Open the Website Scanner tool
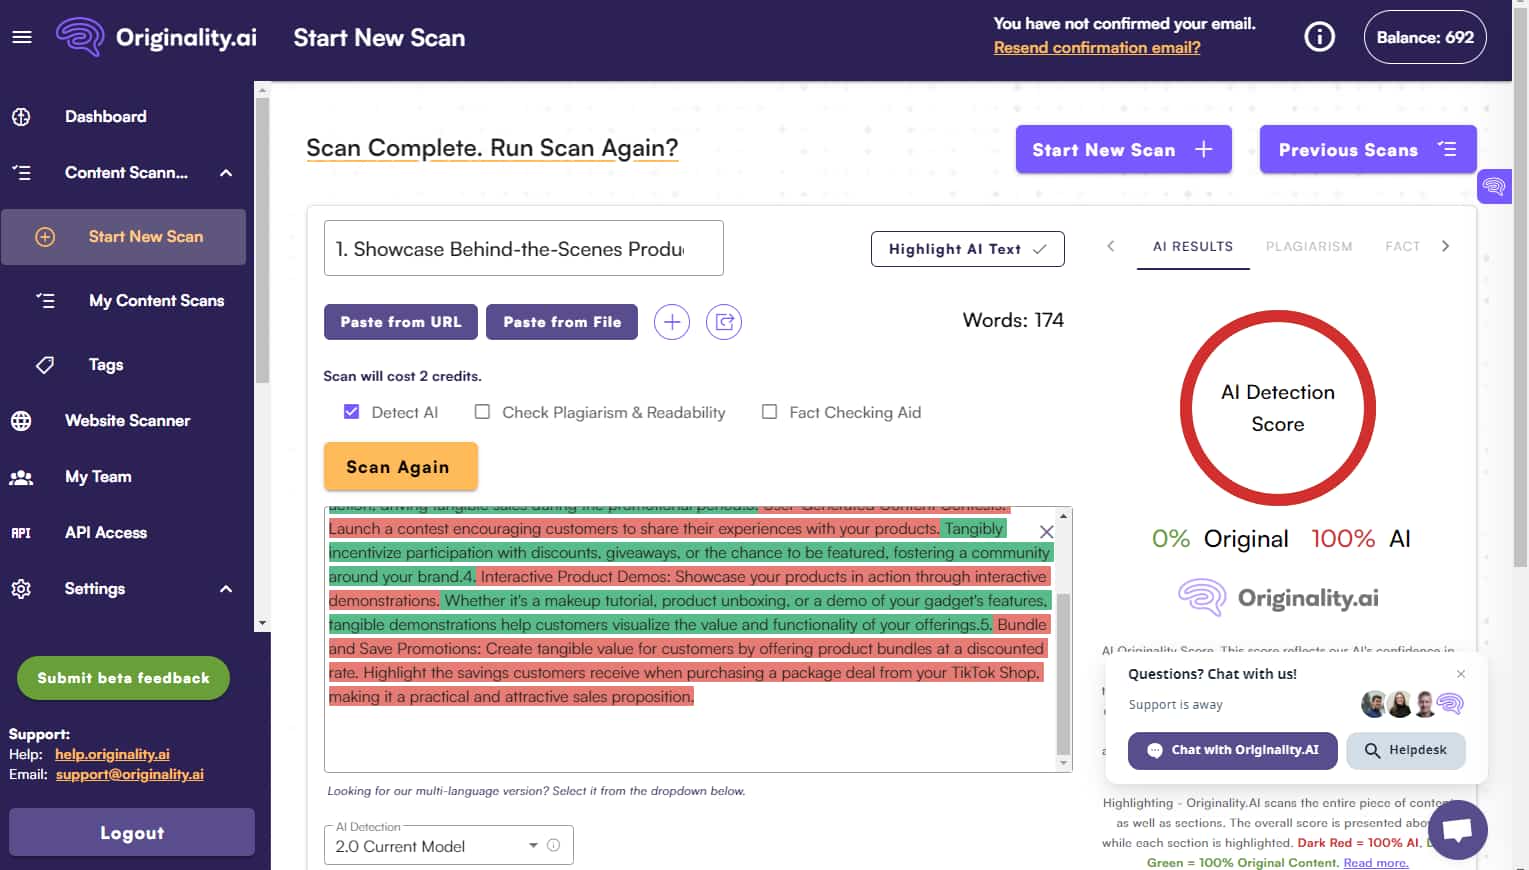This screenshot has height=870, width=1529. (127, 420)
